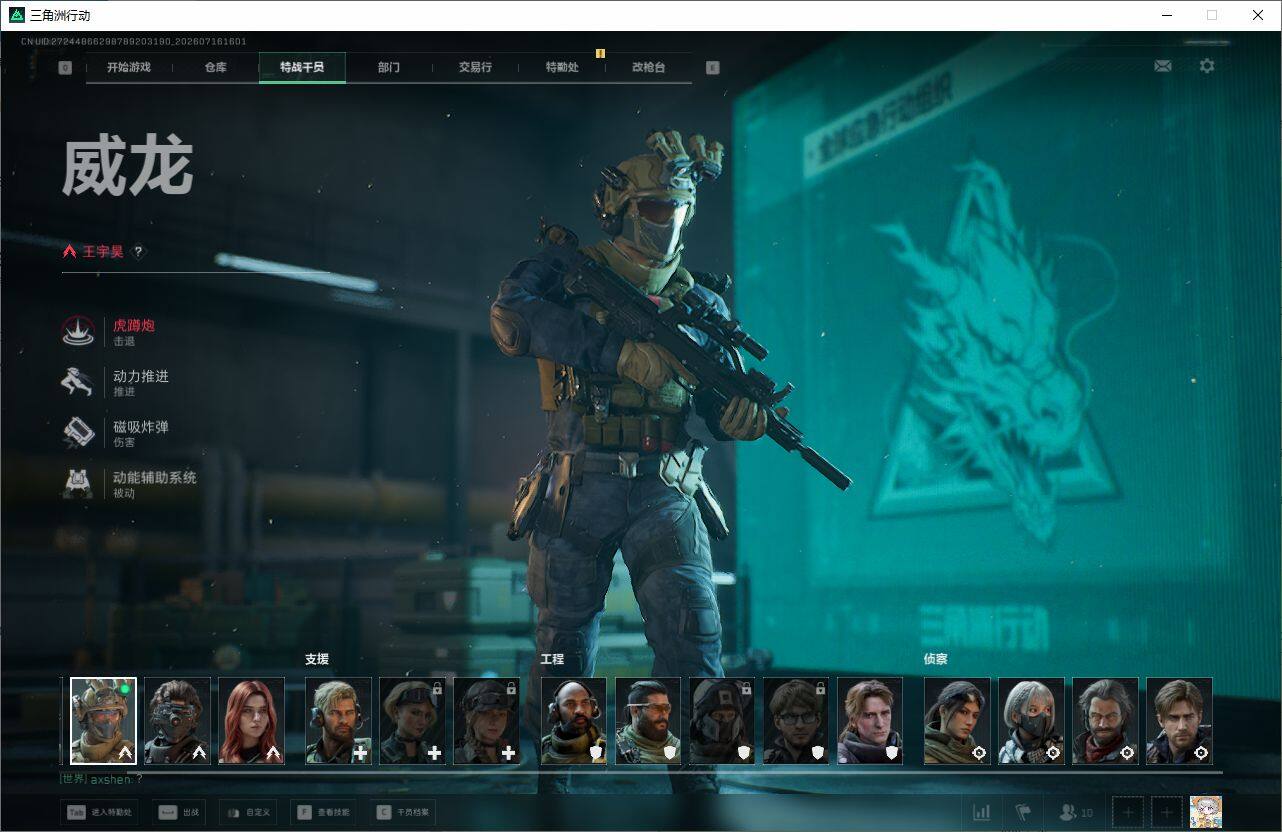Select the second locked support operator portrait

[x=486, y=721]
